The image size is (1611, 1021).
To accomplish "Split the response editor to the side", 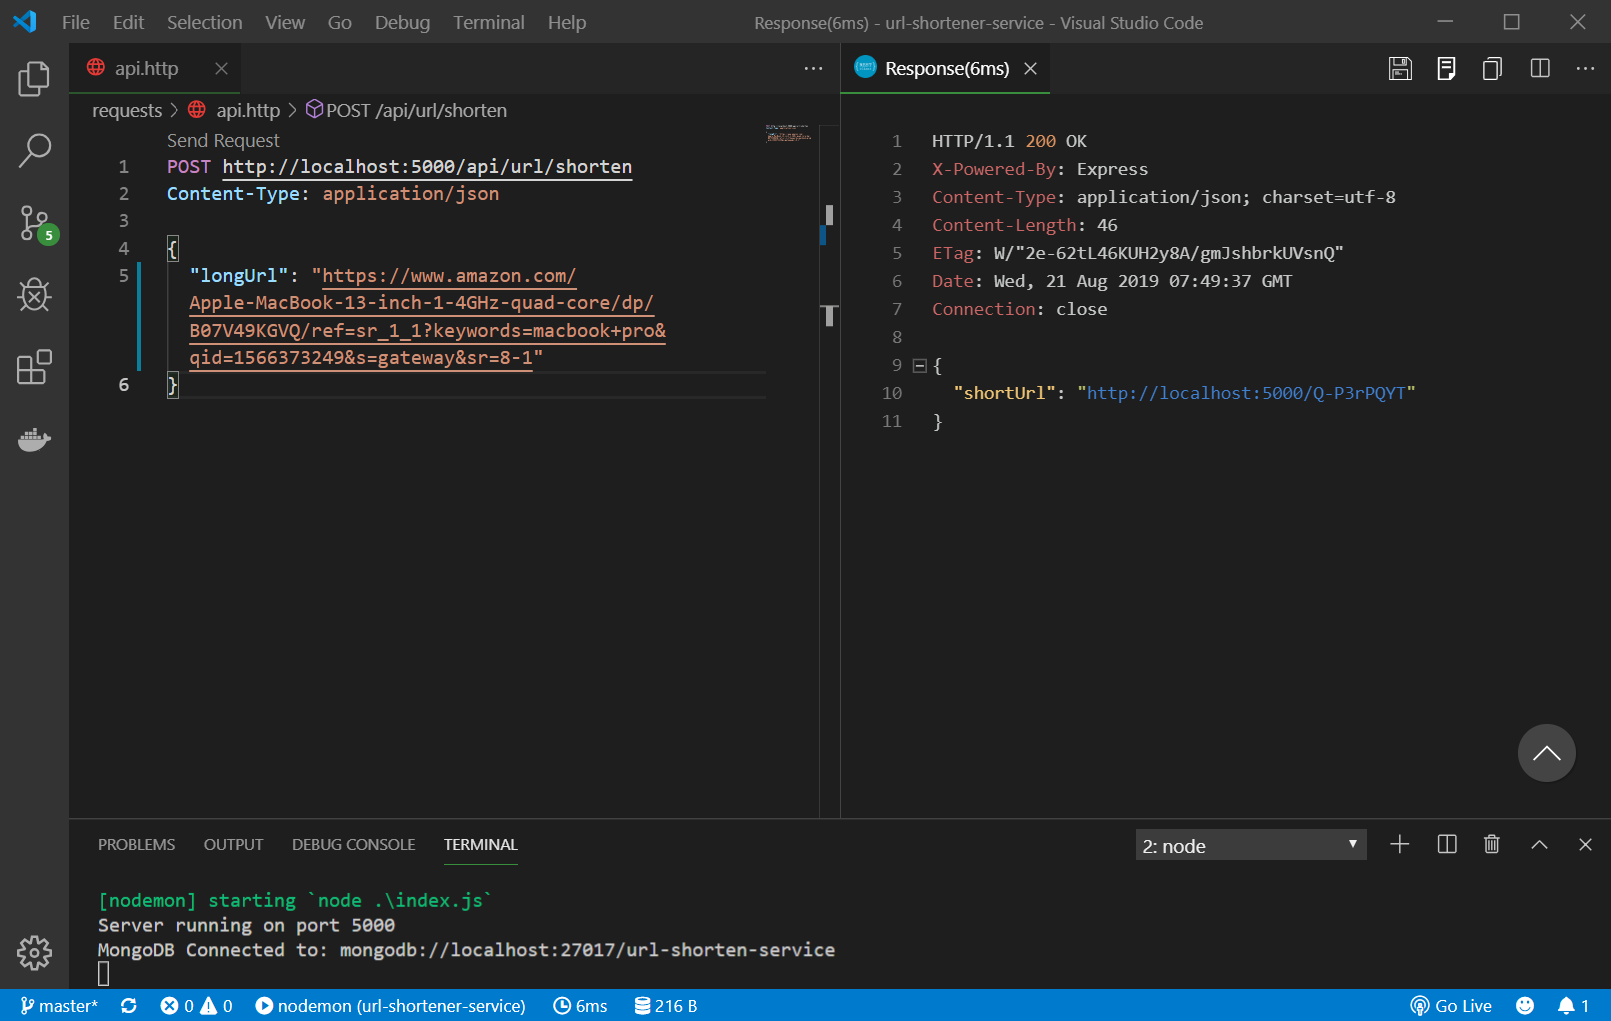I will coord(1540,68).
